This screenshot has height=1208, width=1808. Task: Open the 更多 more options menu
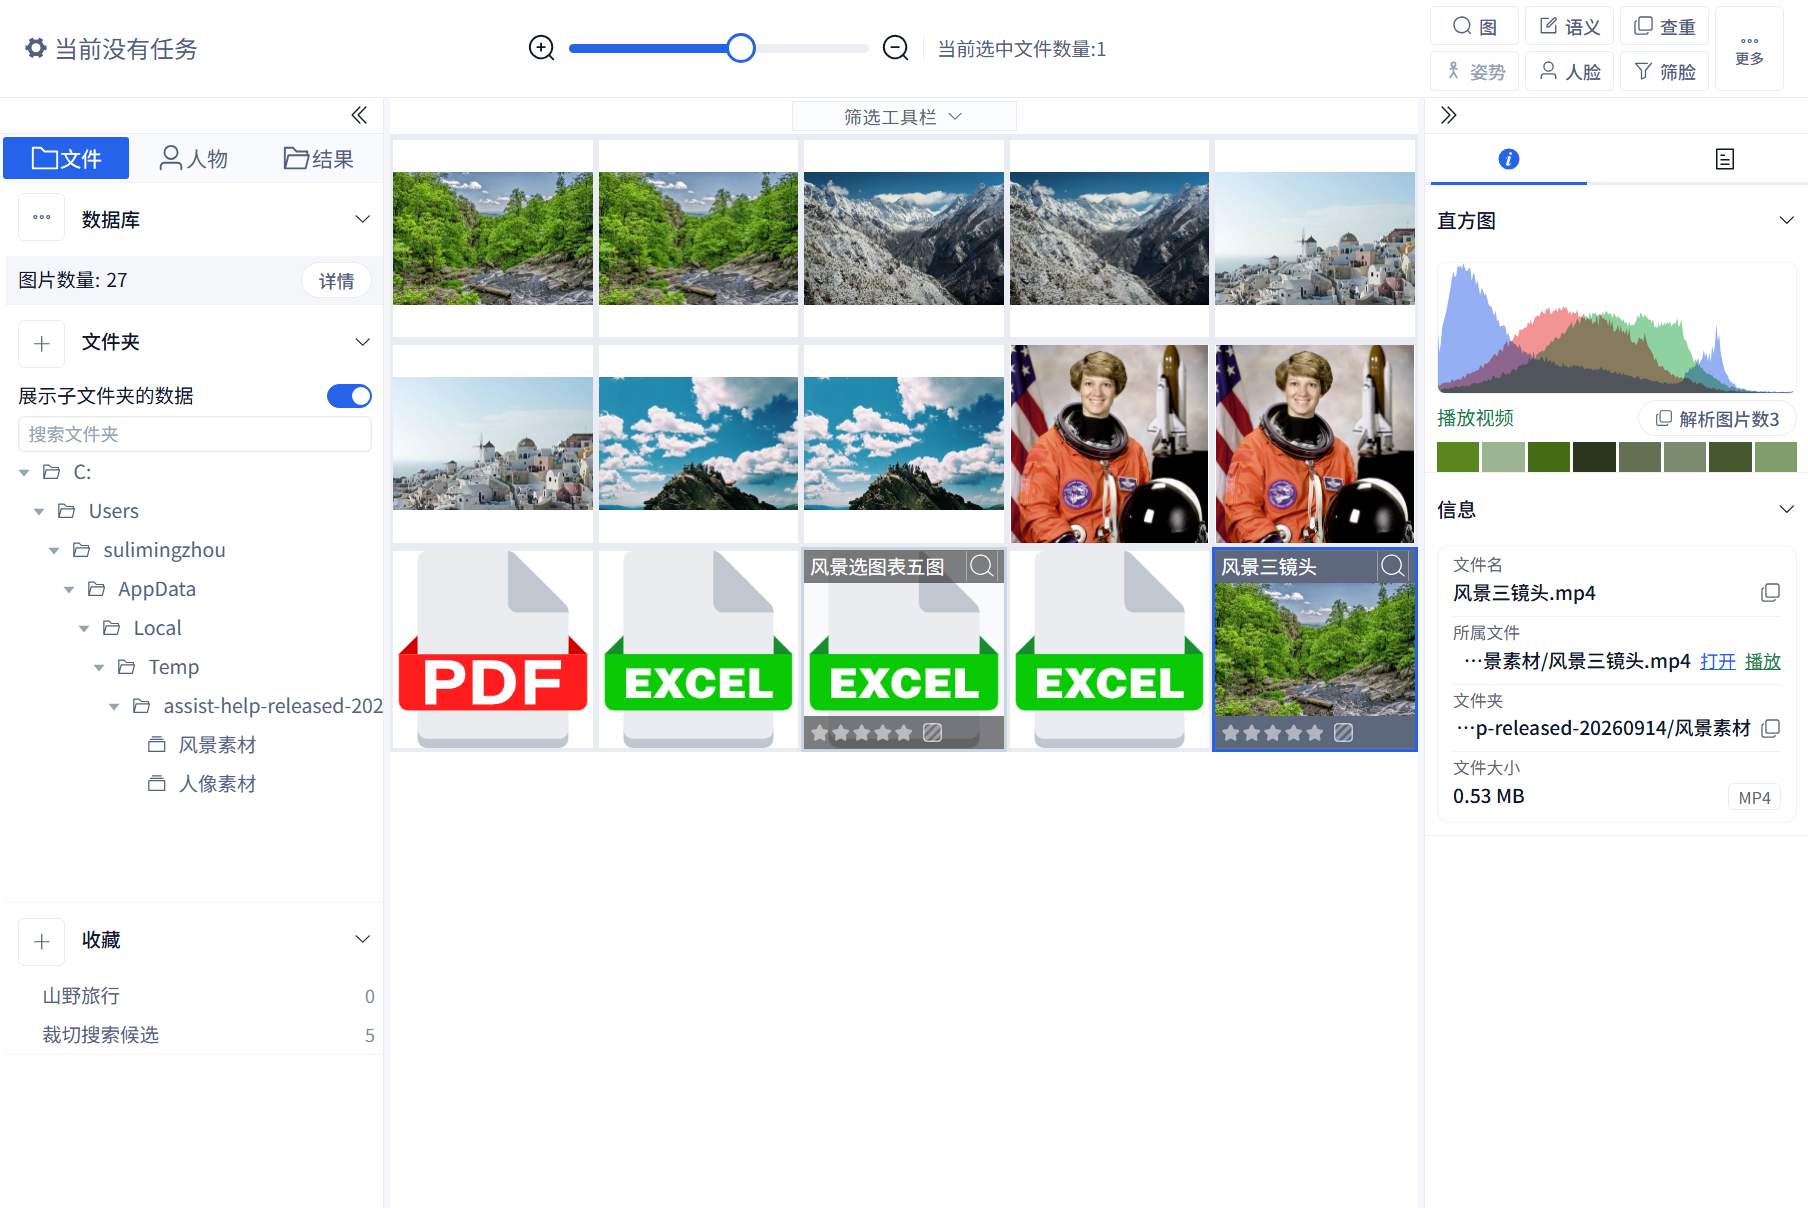click(1750, 49)
